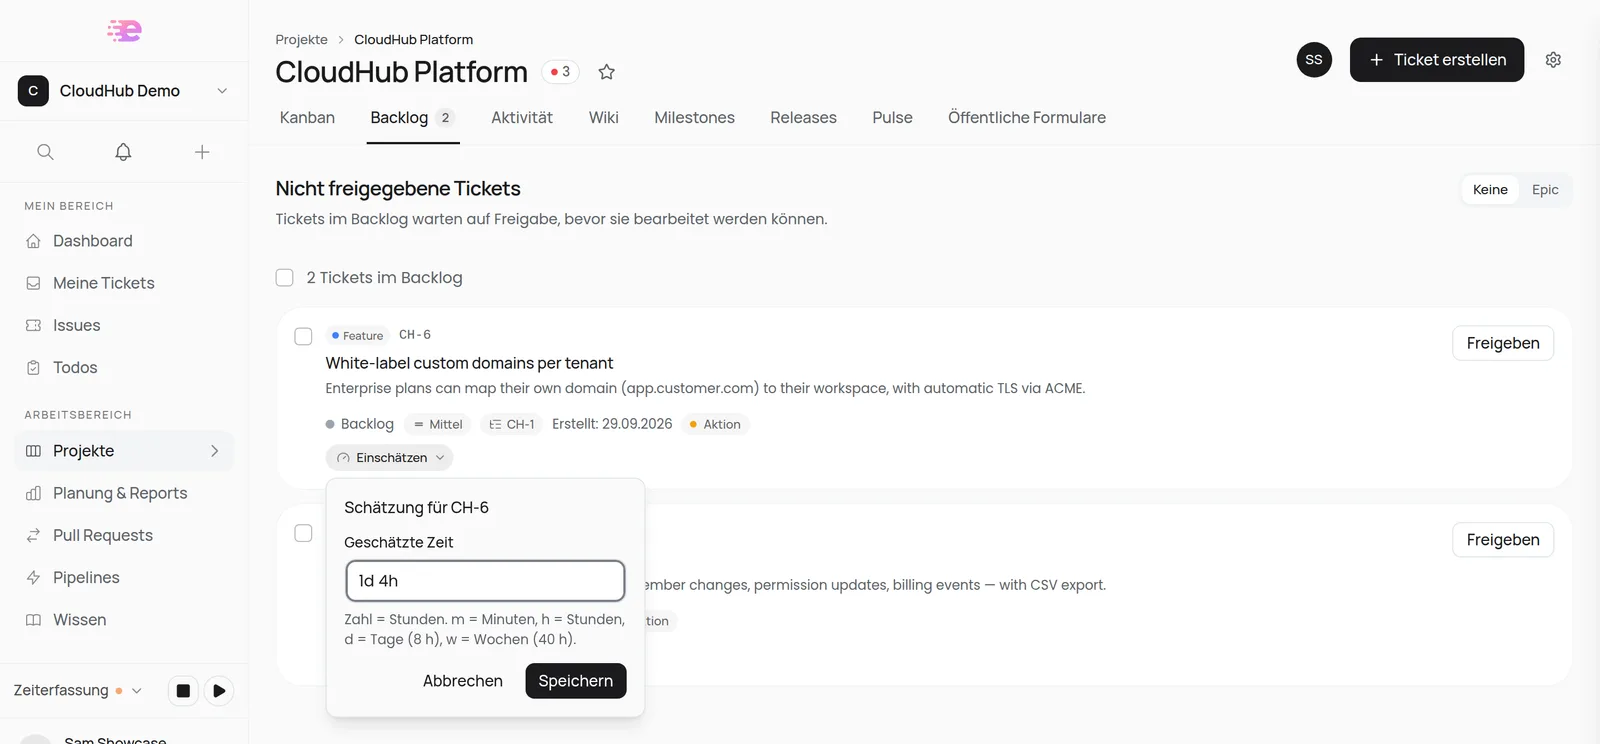The image size is (1600, 744).
Task: Open the Releases tab
Action: pos(803,118)
